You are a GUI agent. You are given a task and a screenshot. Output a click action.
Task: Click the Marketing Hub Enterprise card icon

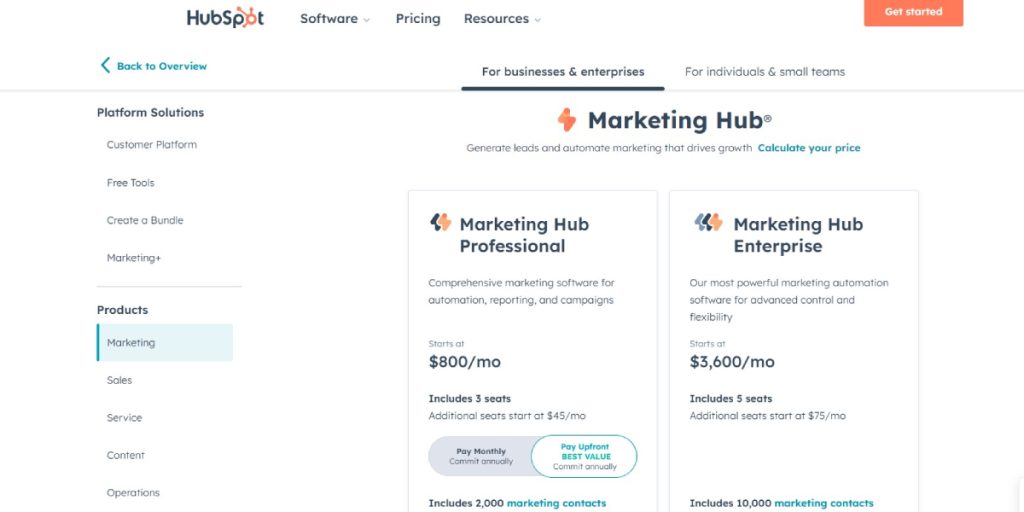click(x=709, y=223)
